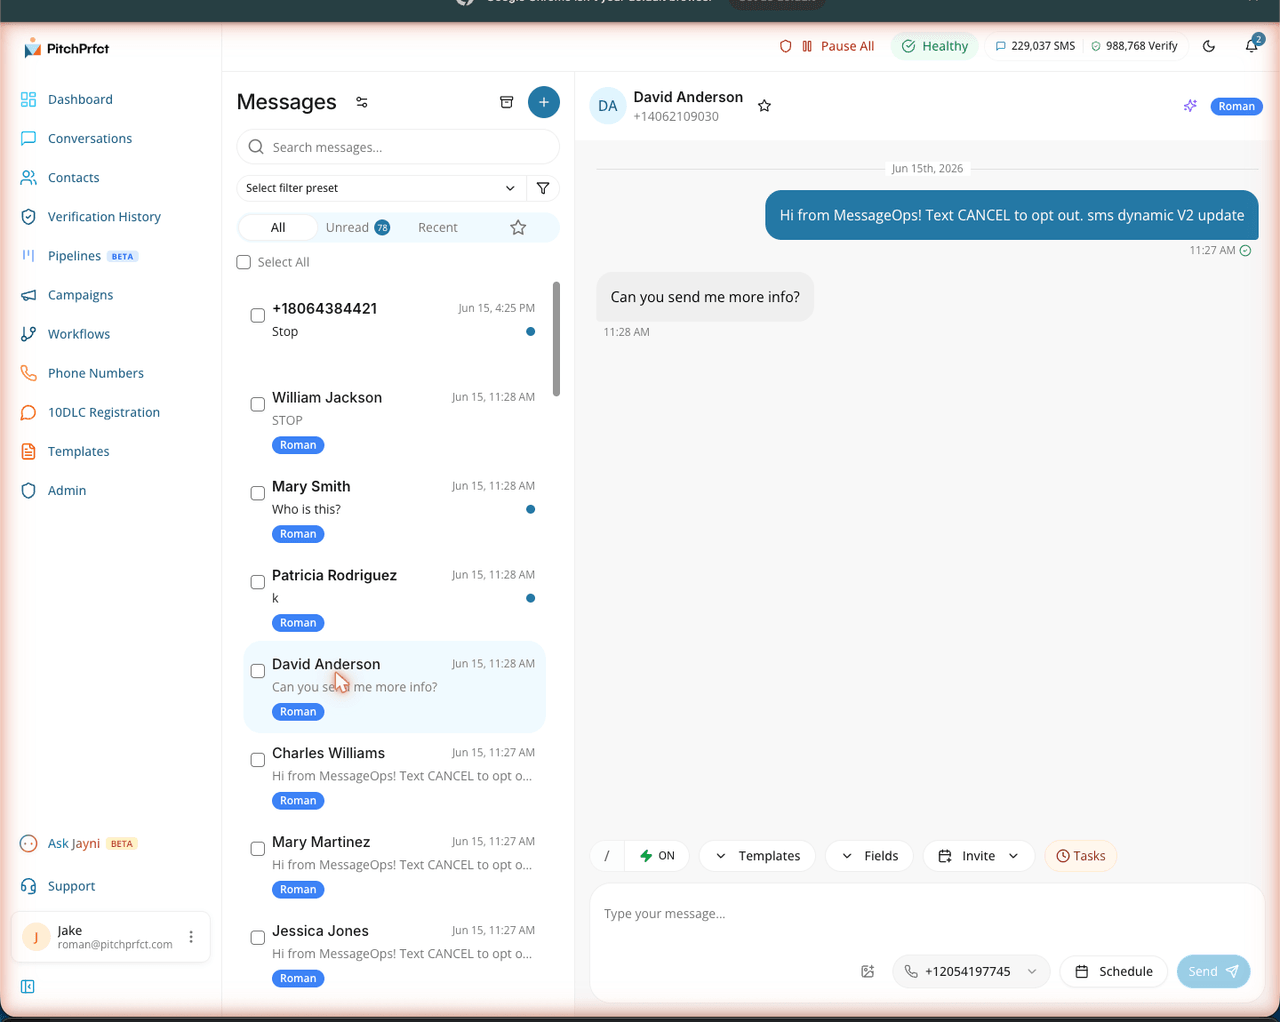Check Jessica Jones's checkbox
The image size is (1280, 1022).
pos(257,938)
